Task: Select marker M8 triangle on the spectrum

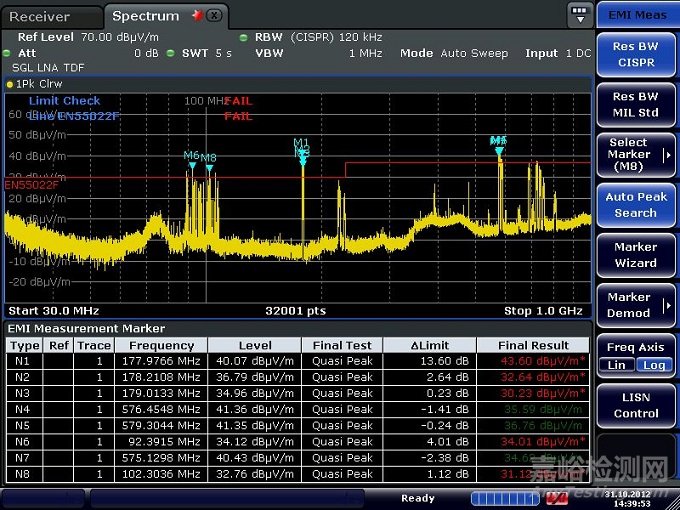Action: (x=209, y=168)
